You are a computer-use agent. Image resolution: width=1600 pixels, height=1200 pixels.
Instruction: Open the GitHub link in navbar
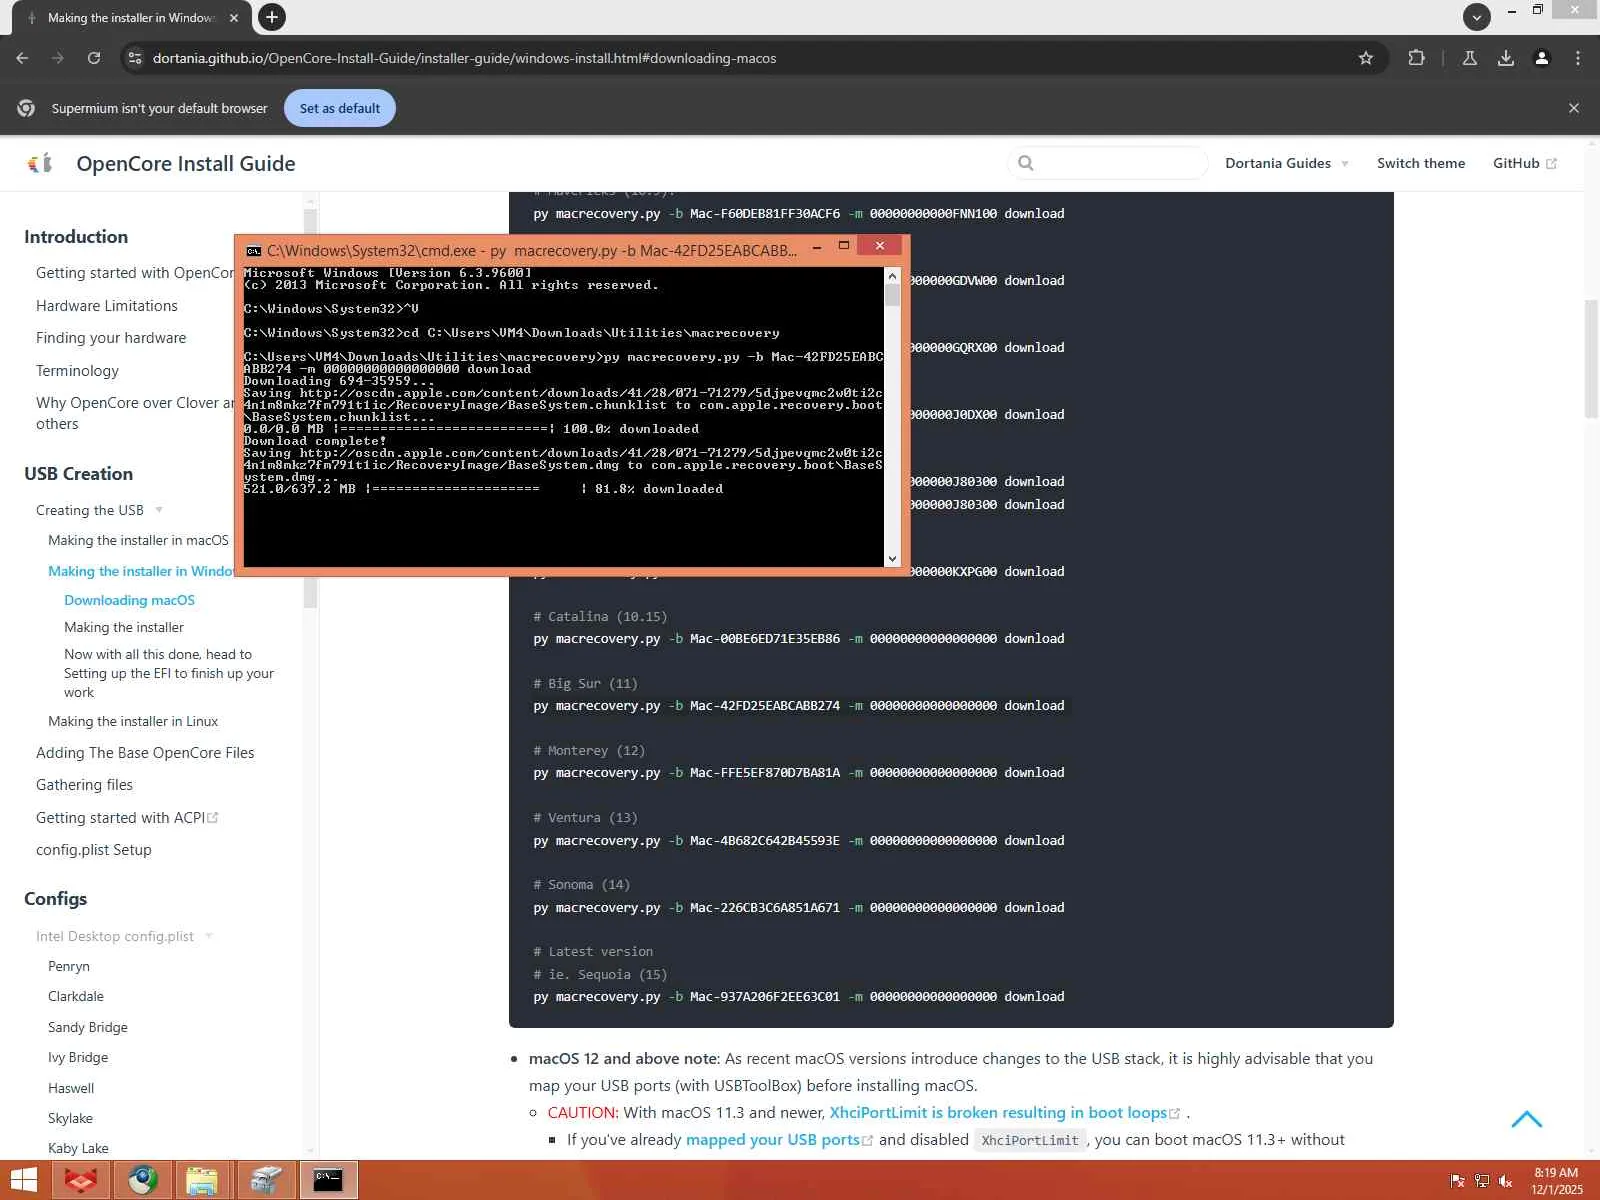coord(1524,163)
